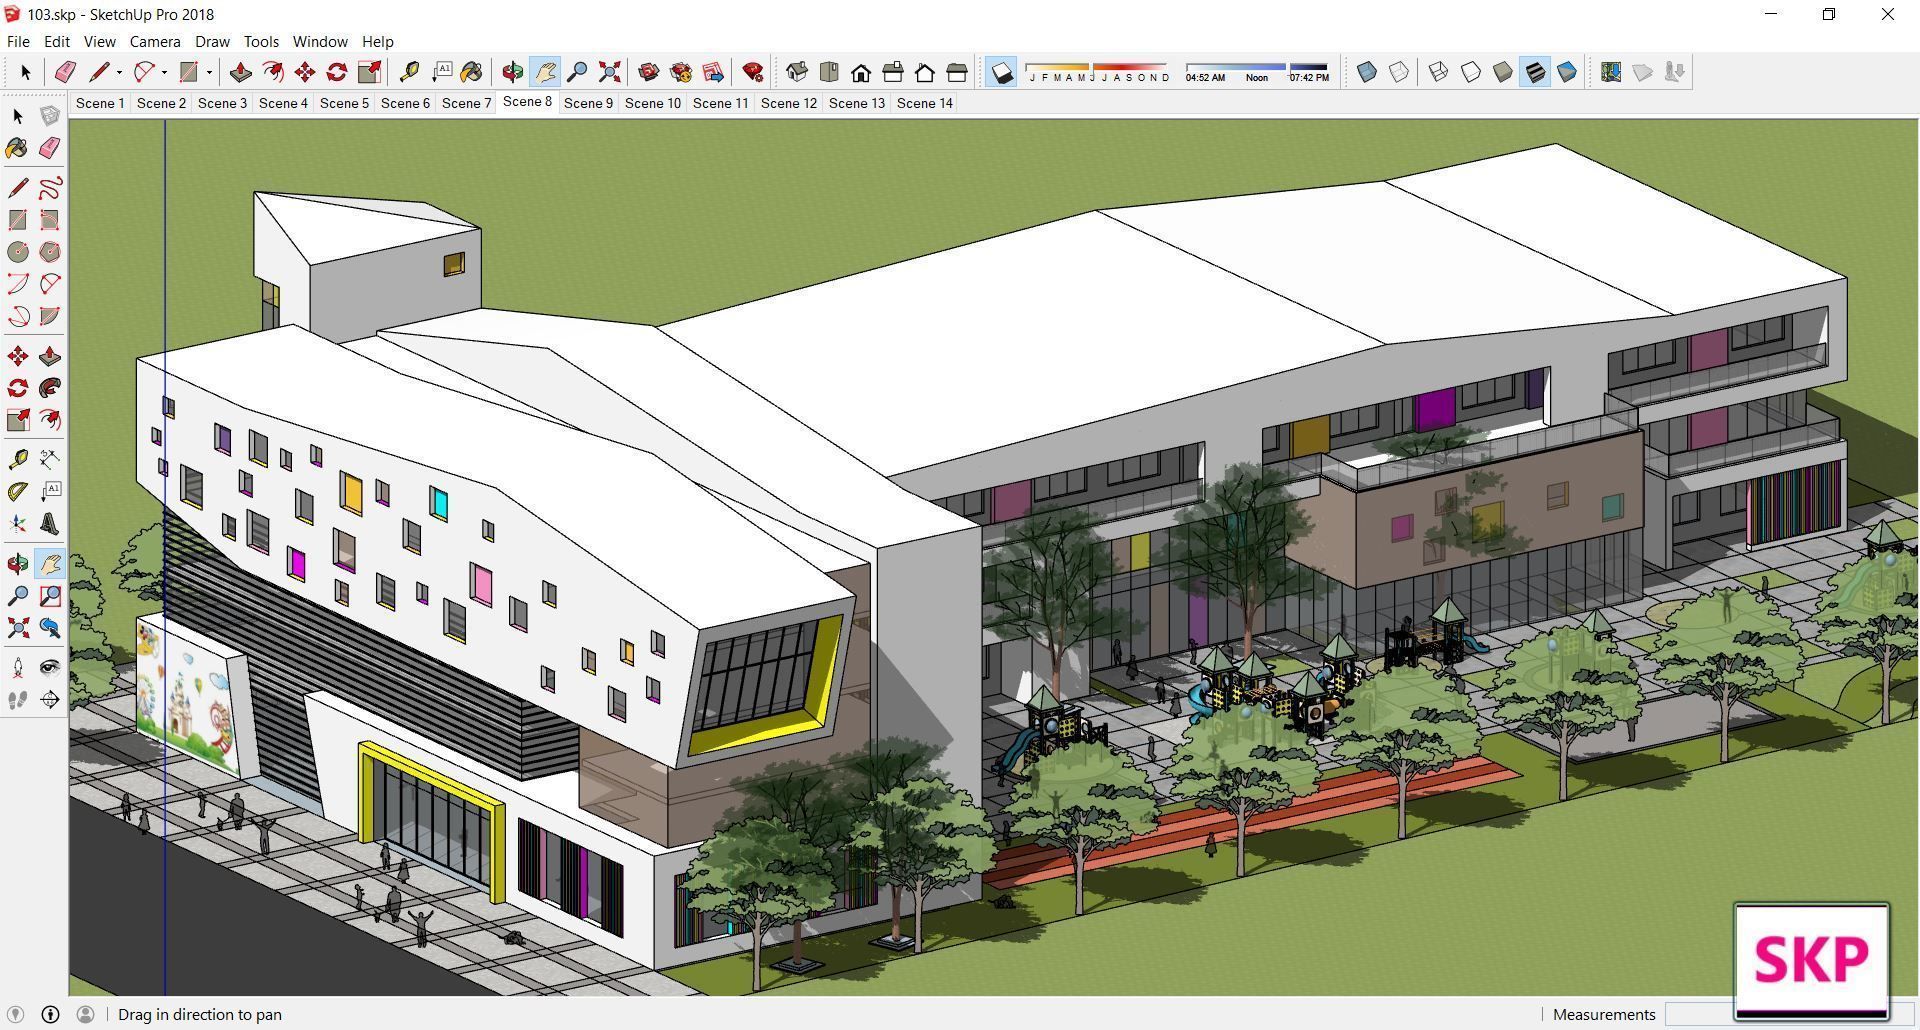
Task: Click Zoom Extents in top toolbar
Action: (x=609, y=72)
